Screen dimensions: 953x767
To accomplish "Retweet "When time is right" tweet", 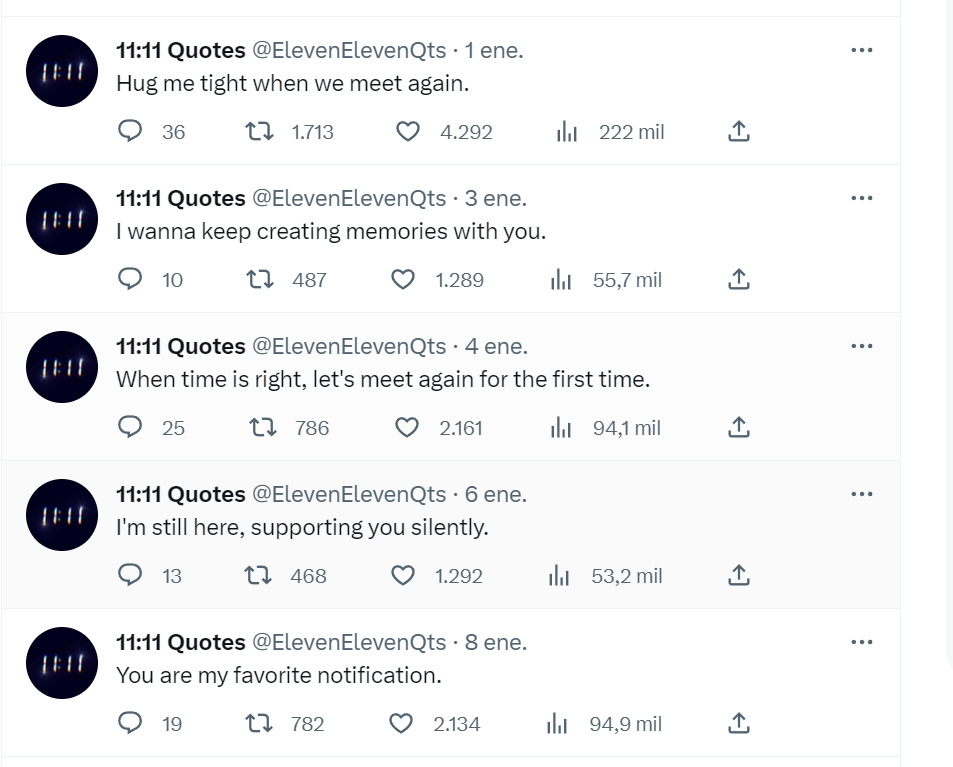I will tap(263, 428).
